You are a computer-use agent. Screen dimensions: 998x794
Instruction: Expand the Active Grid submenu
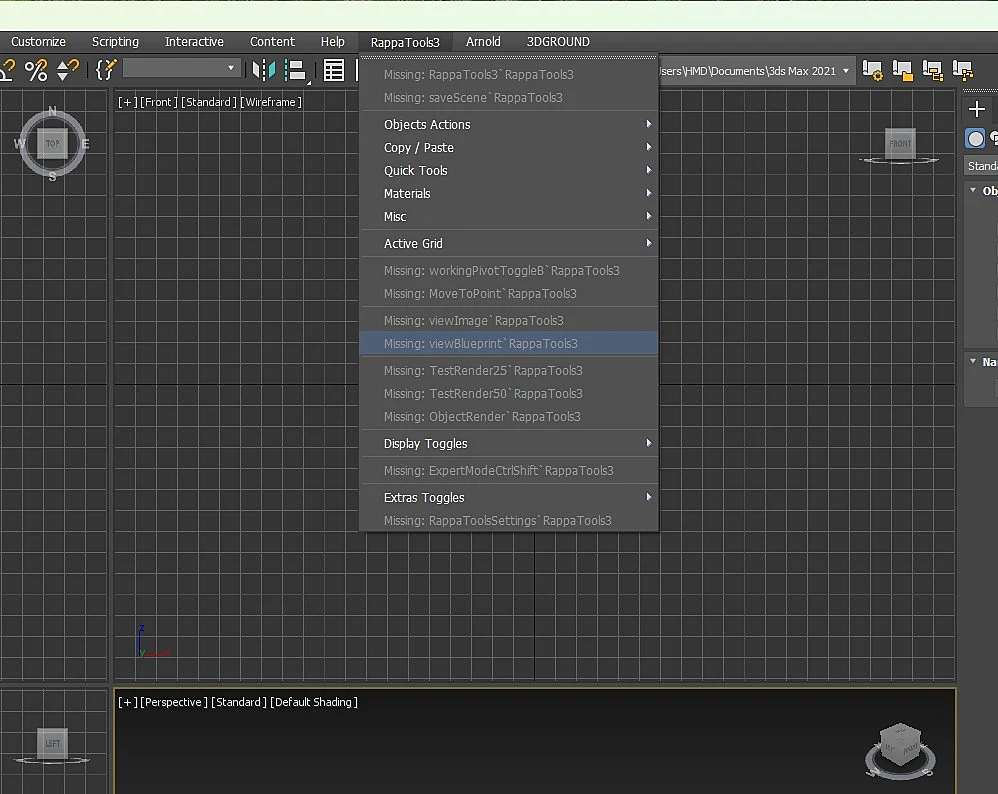pos(509,243)
